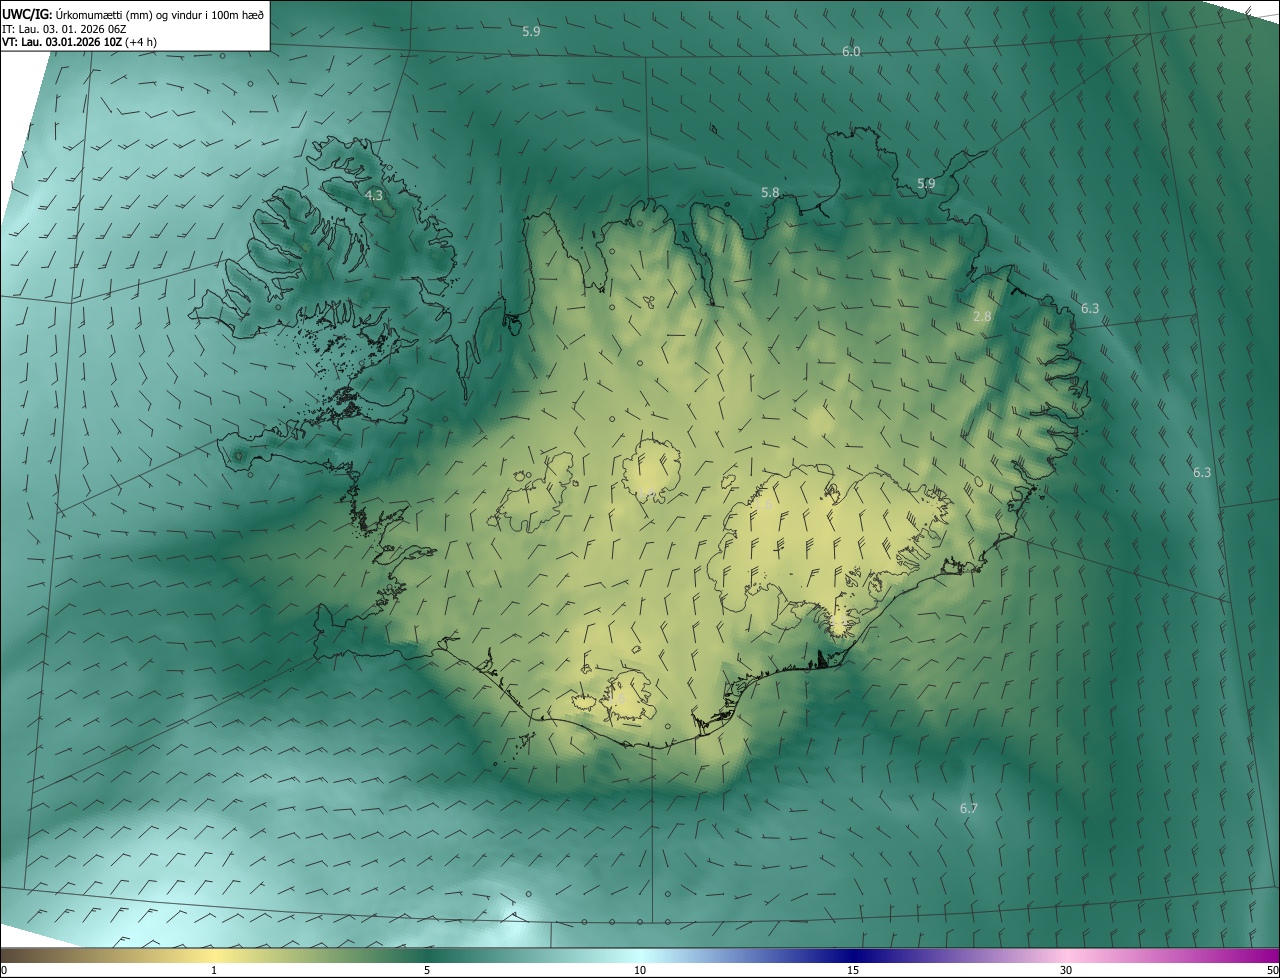Click the map title 'Úrkomumætti (mm) og vindur í 100m hæð'
1280x978 pixels.
click(x=159, y=13)
